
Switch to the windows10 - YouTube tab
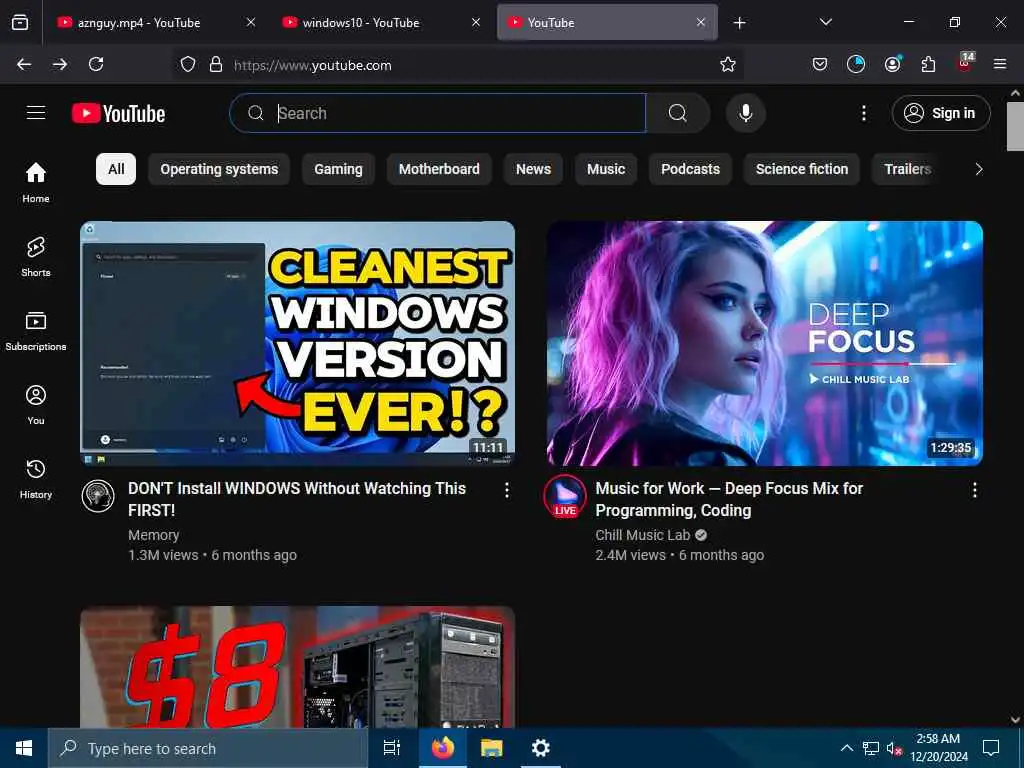pyautogui.click(x=383, y=23)
